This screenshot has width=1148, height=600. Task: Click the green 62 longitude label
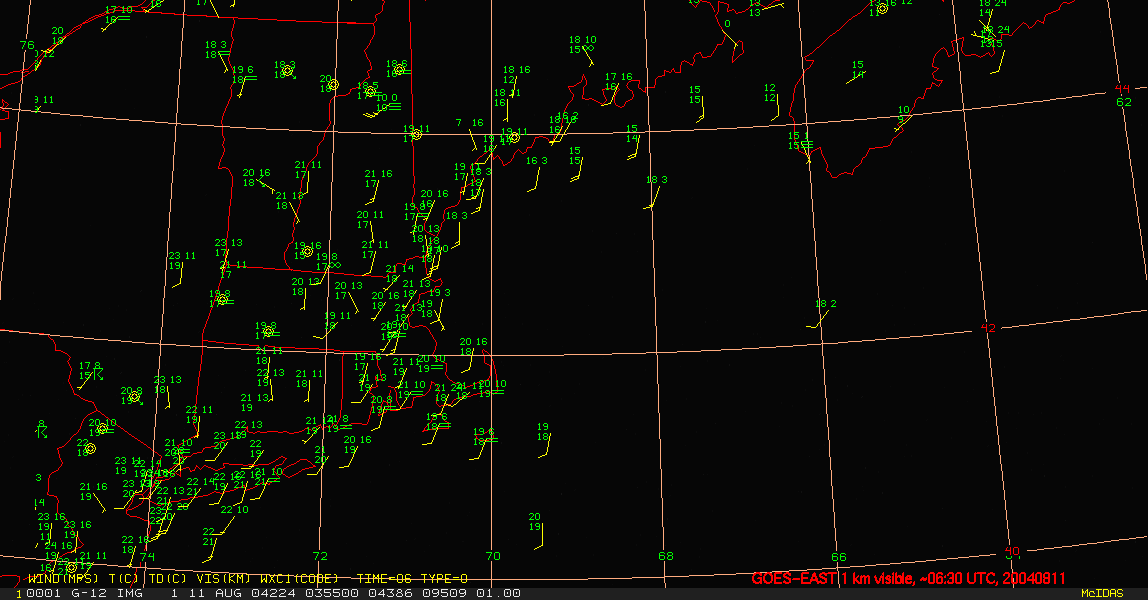coord(1124,102)
